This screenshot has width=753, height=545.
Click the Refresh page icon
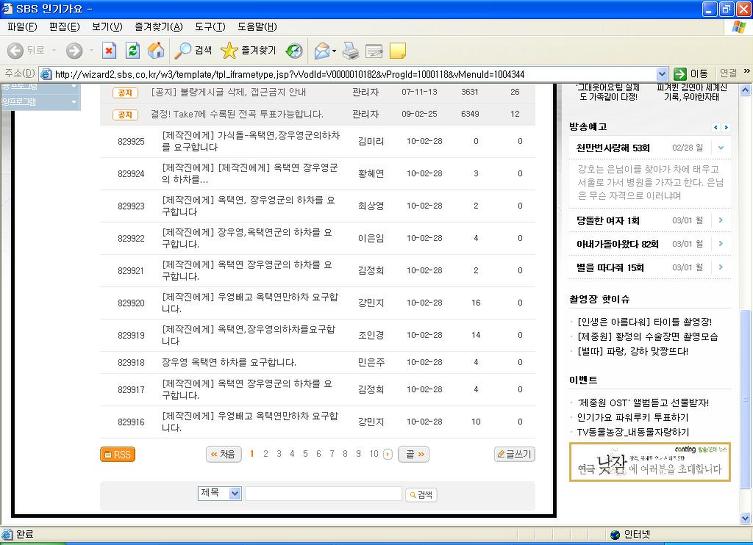[133, 50]
